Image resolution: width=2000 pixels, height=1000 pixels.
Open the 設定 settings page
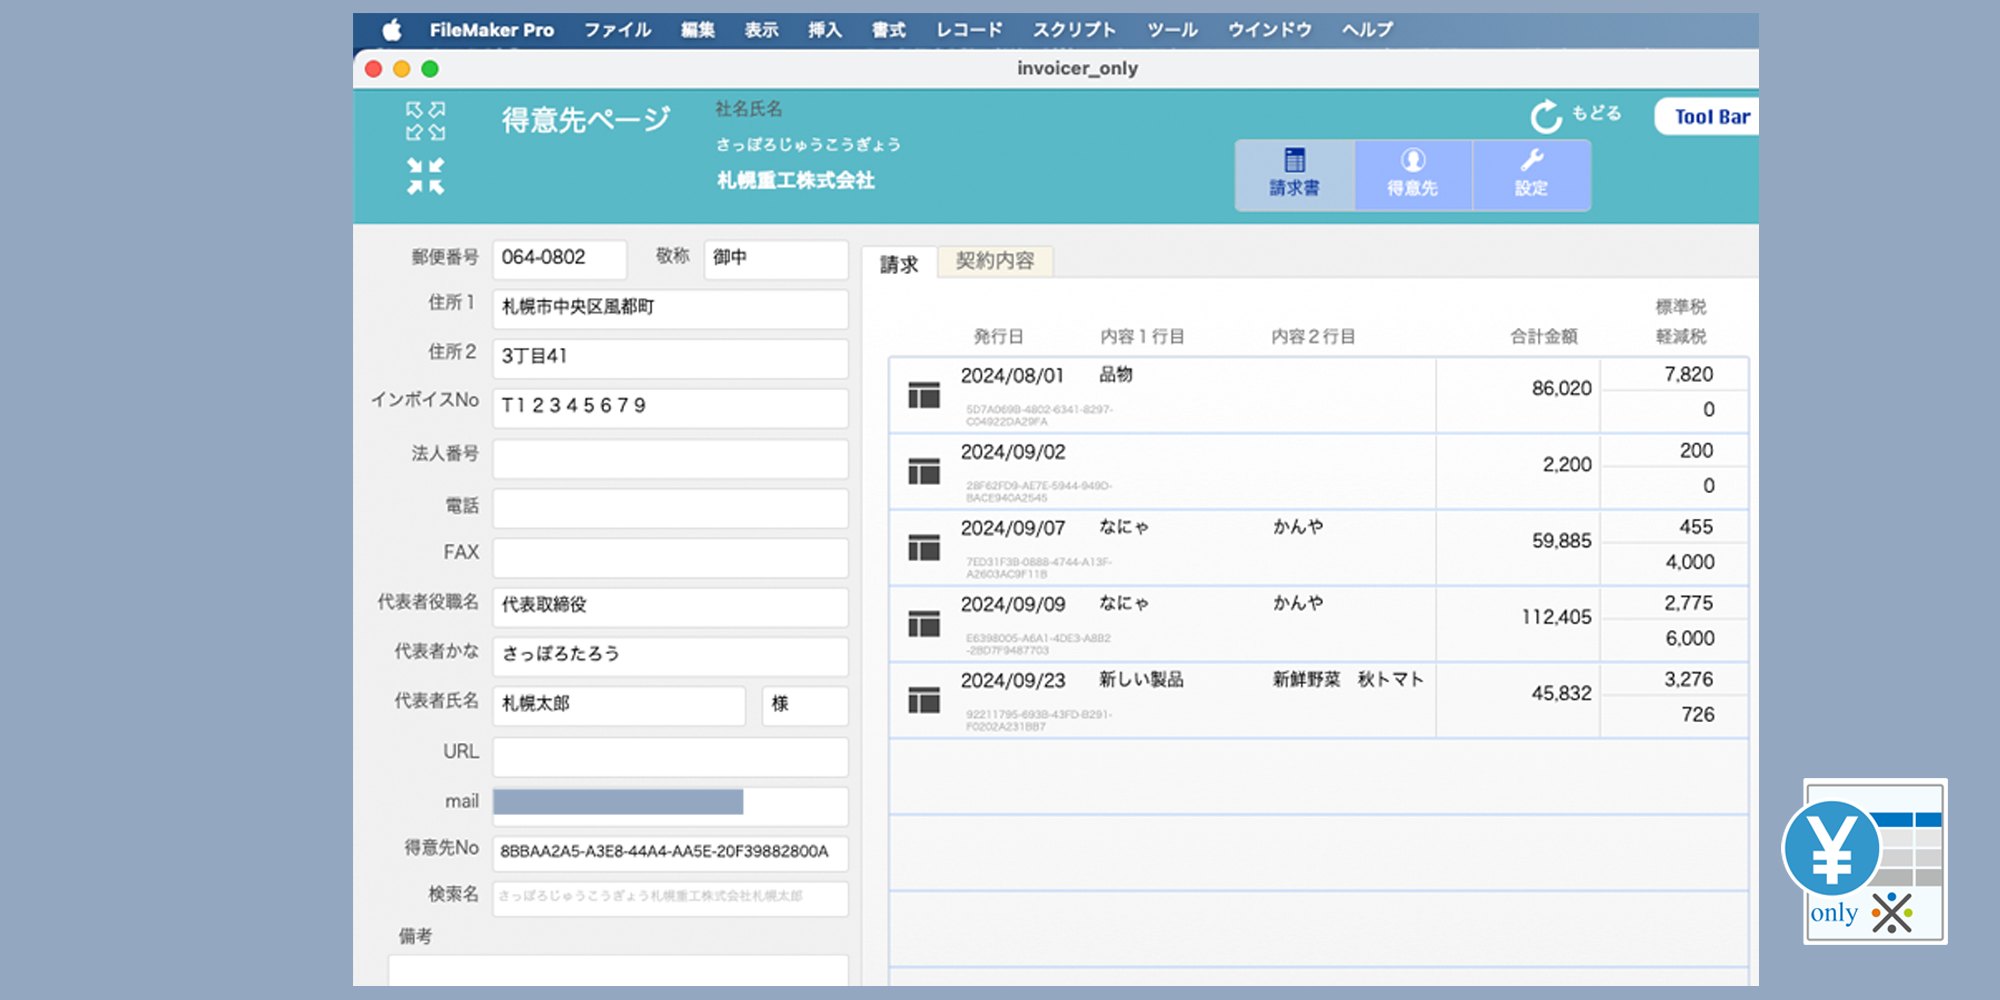(x=1531, y=174)
